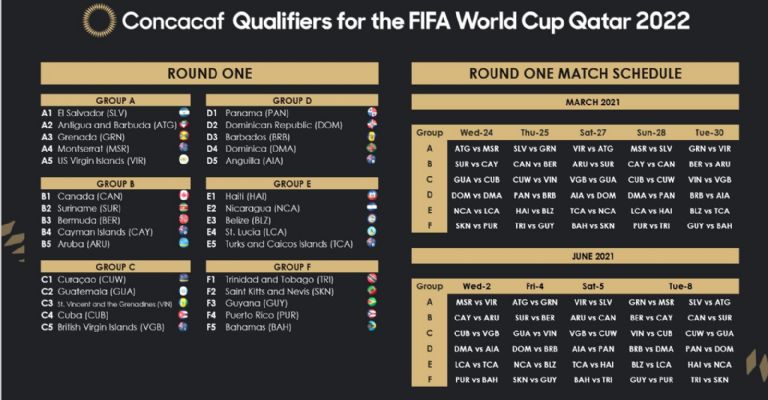Click the Canada flag icon
Viewport: 768px width, 400px height.
[x=184, y=195]
